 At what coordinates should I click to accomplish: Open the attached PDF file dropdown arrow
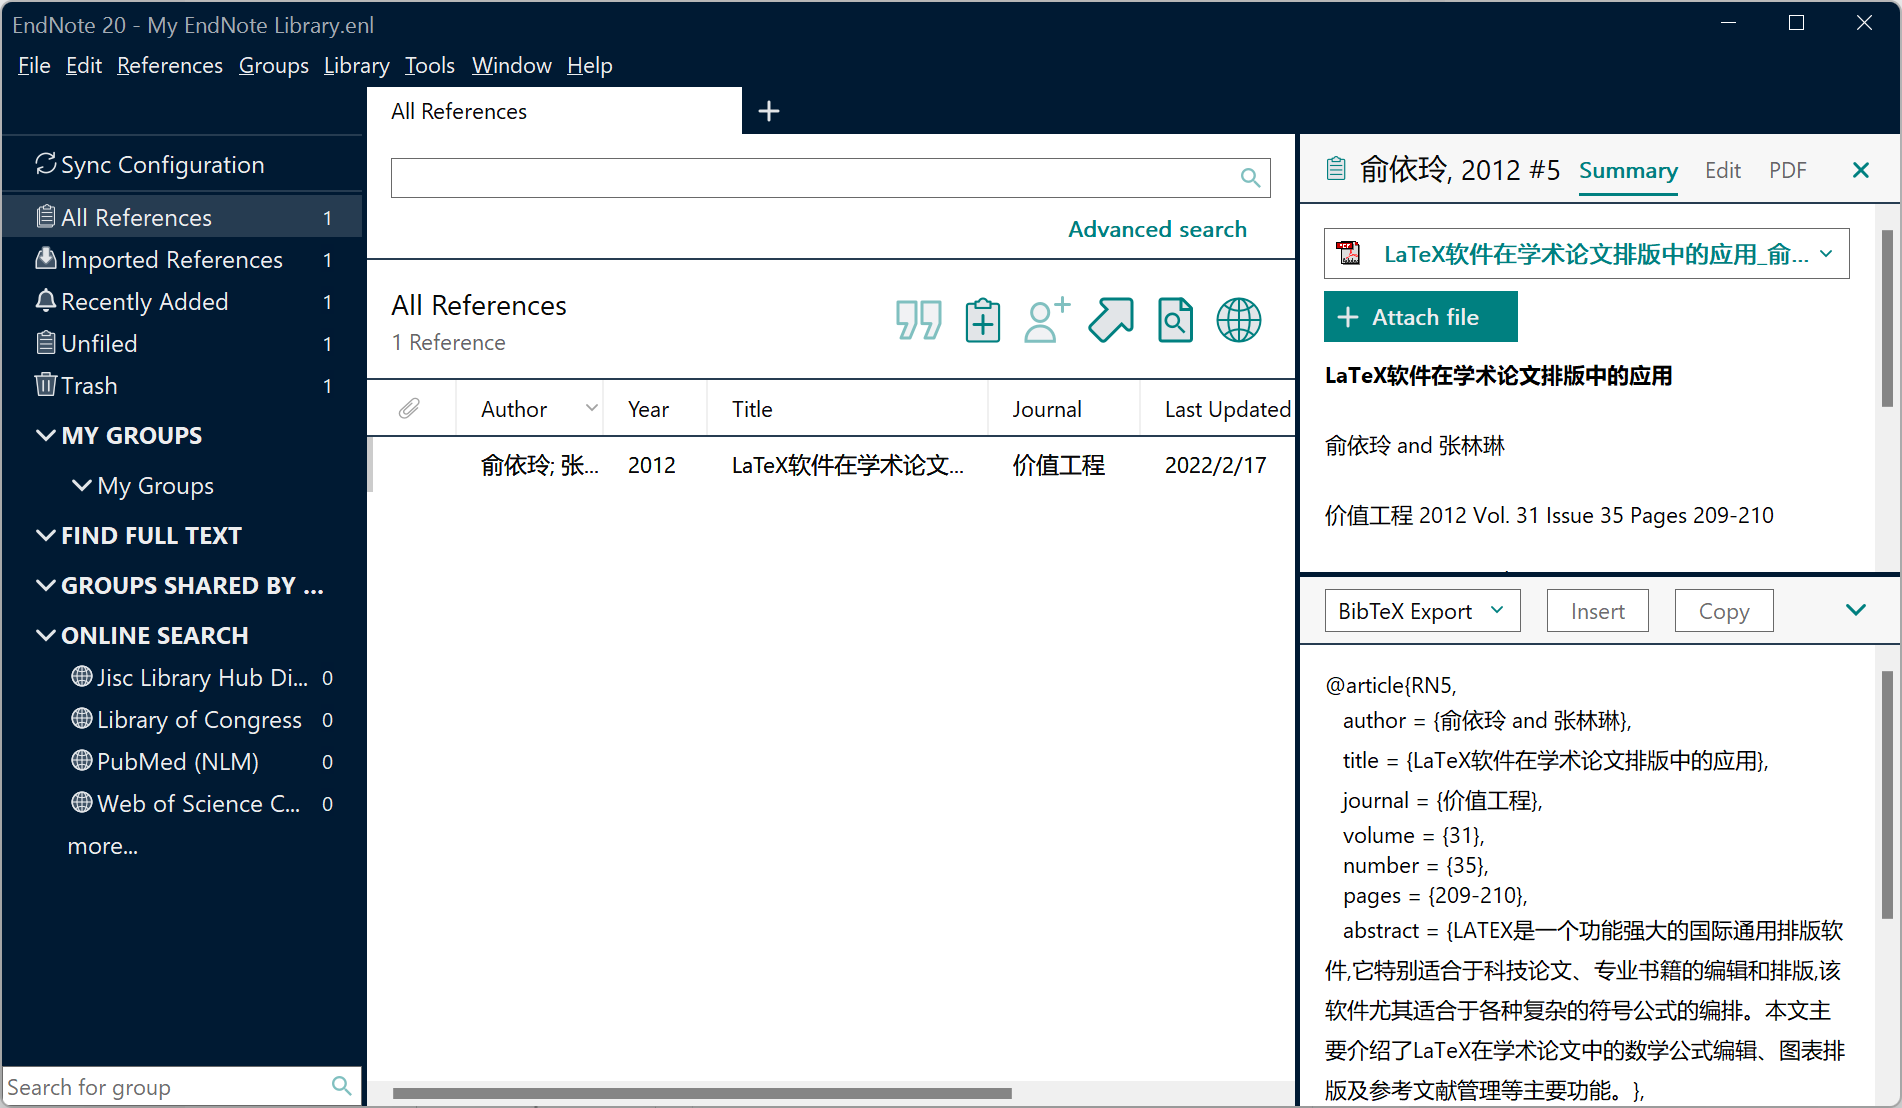[x=1826, y=254]
